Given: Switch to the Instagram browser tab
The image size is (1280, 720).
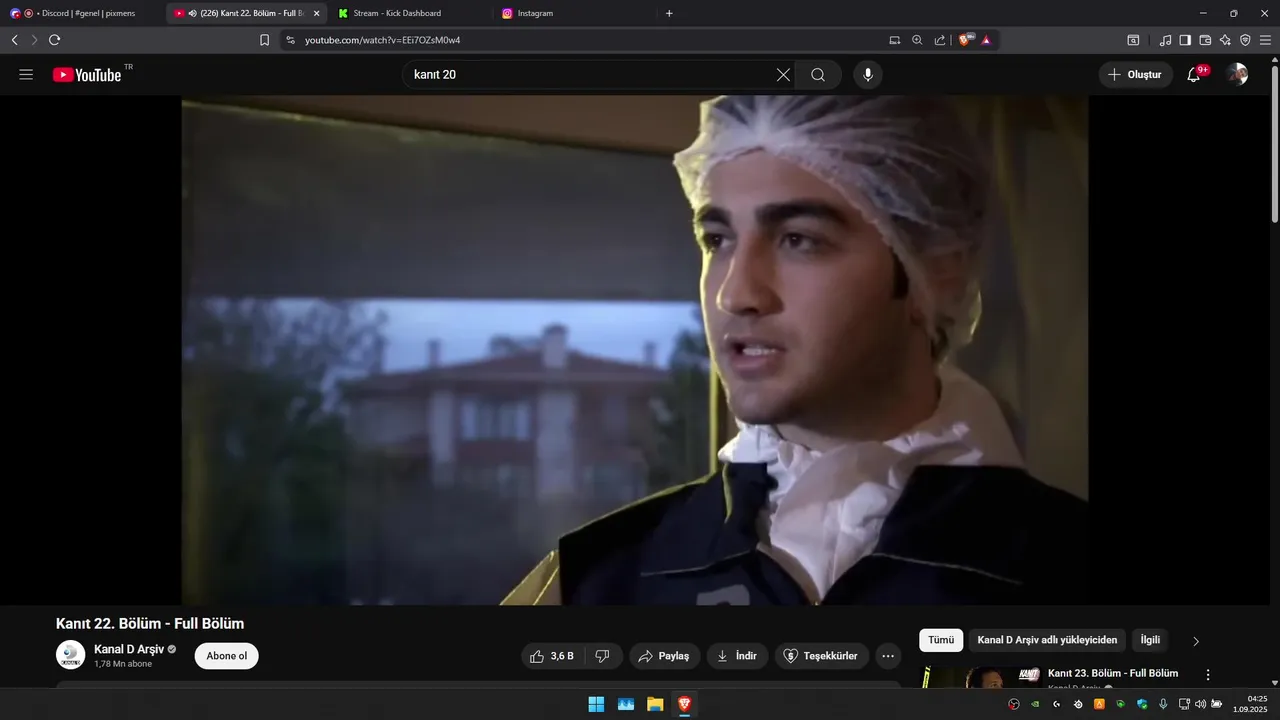Looking at the screenshot, I should click(x=573, y=13).
